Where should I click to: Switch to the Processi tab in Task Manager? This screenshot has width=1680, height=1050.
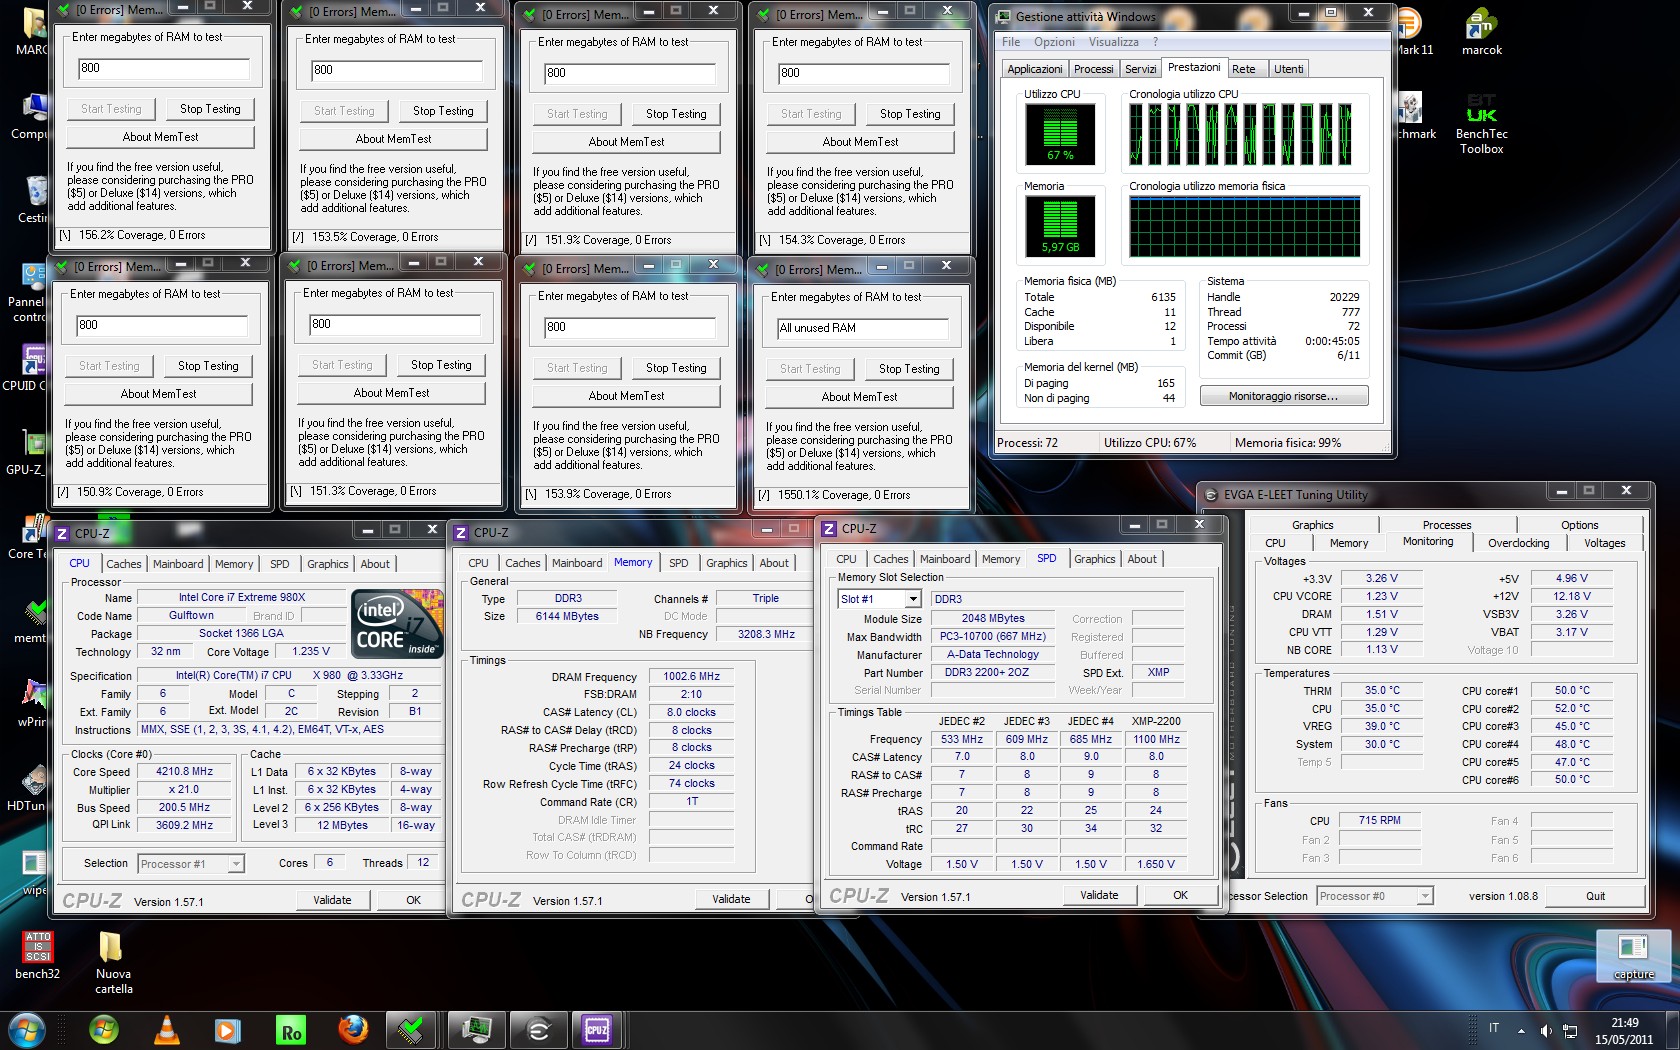(x=1093, y=69)
